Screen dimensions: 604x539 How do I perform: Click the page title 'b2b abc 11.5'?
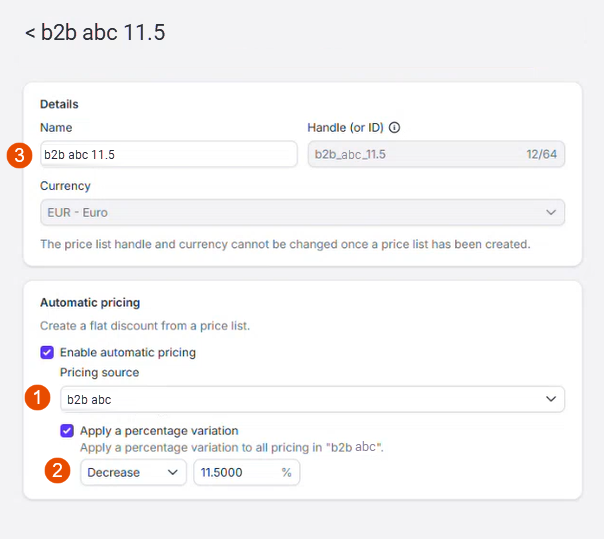pyautogui.click(x=103, y=32)
